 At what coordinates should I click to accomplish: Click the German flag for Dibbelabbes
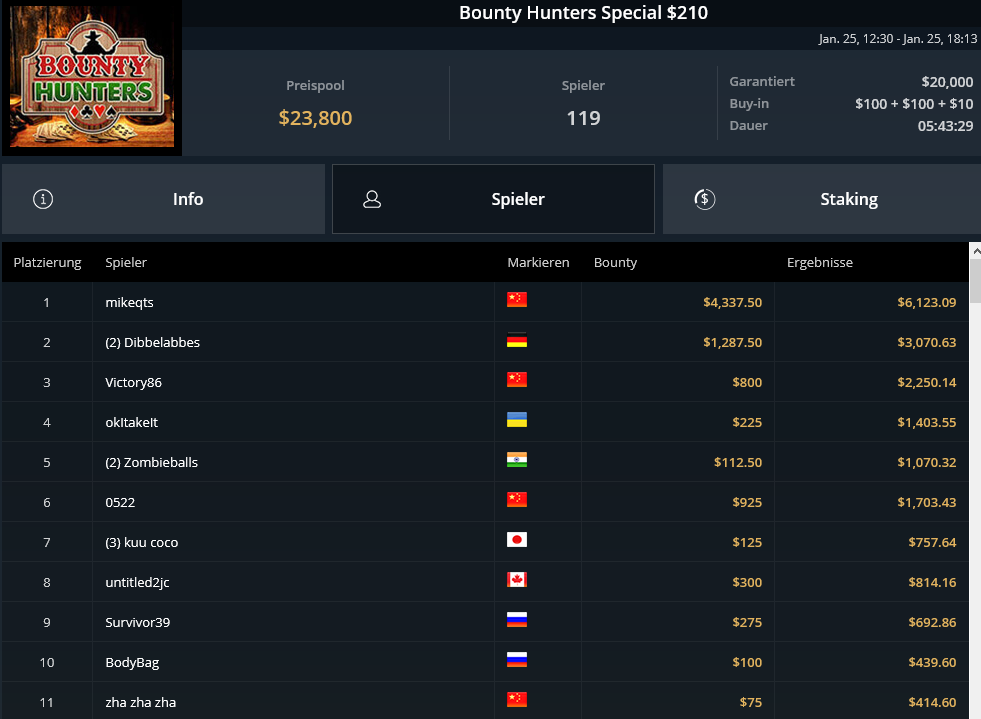(517, 341)
